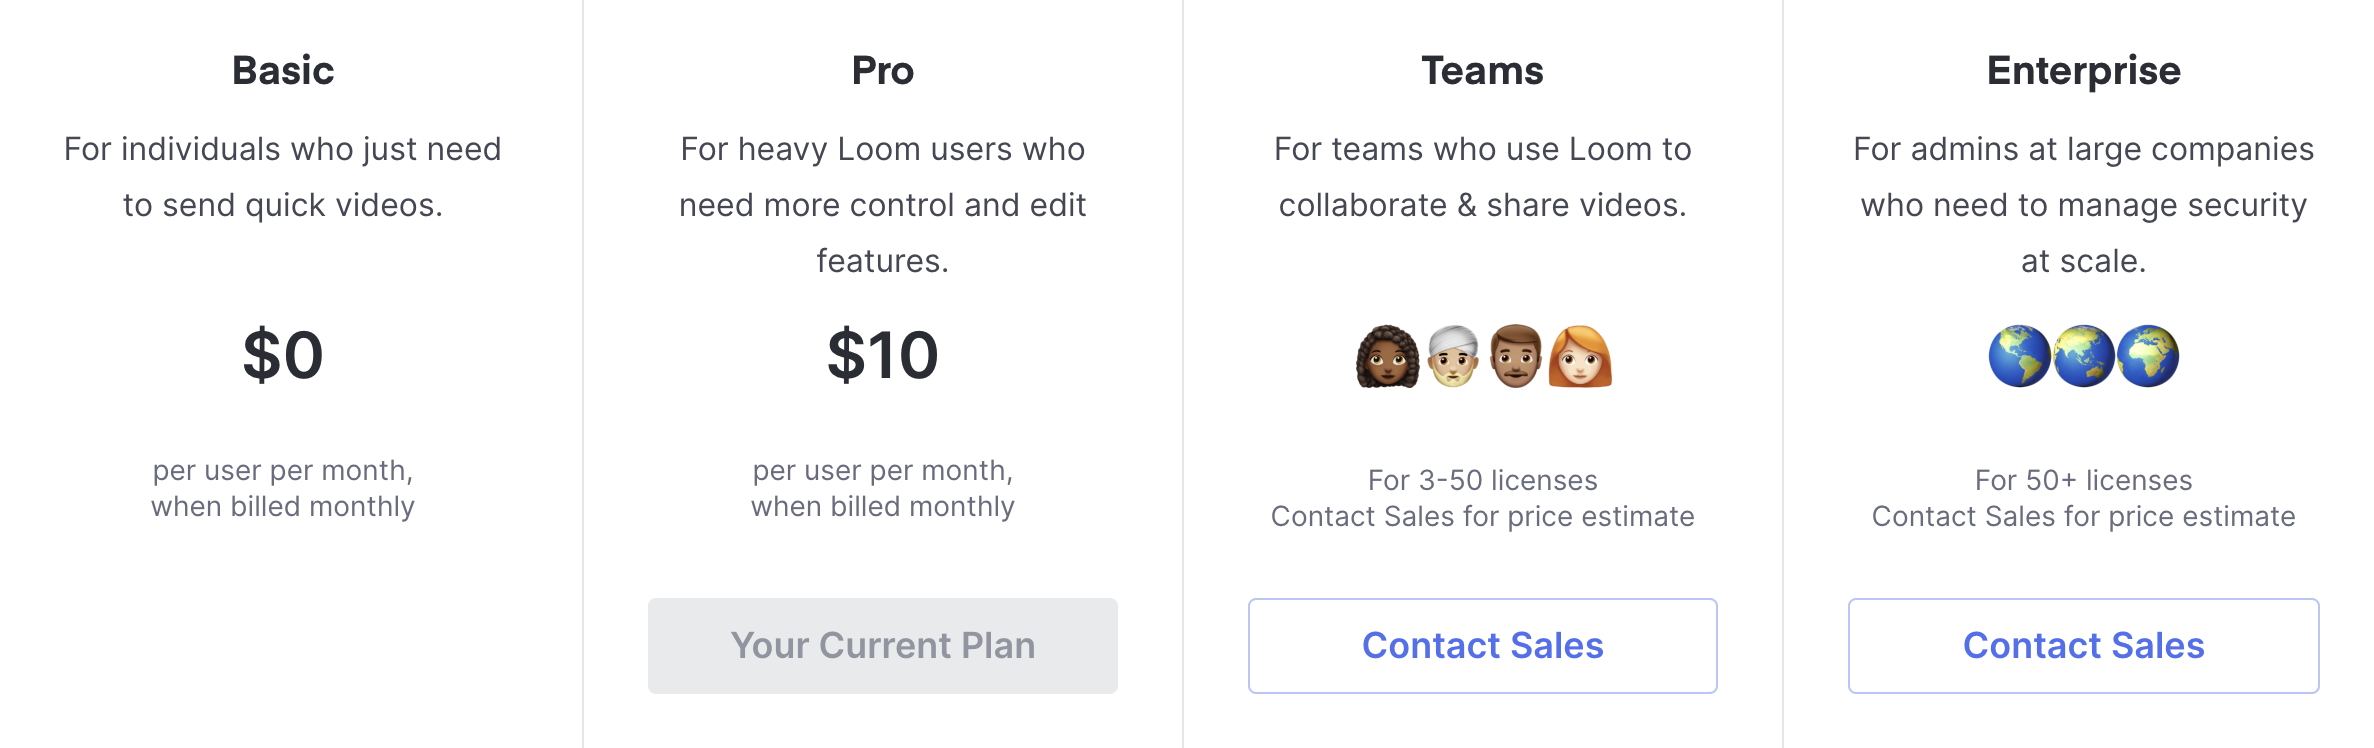Screen dimensions: 2374x748
Task: Click the For 50+ licenses text
Action: 2084,480
